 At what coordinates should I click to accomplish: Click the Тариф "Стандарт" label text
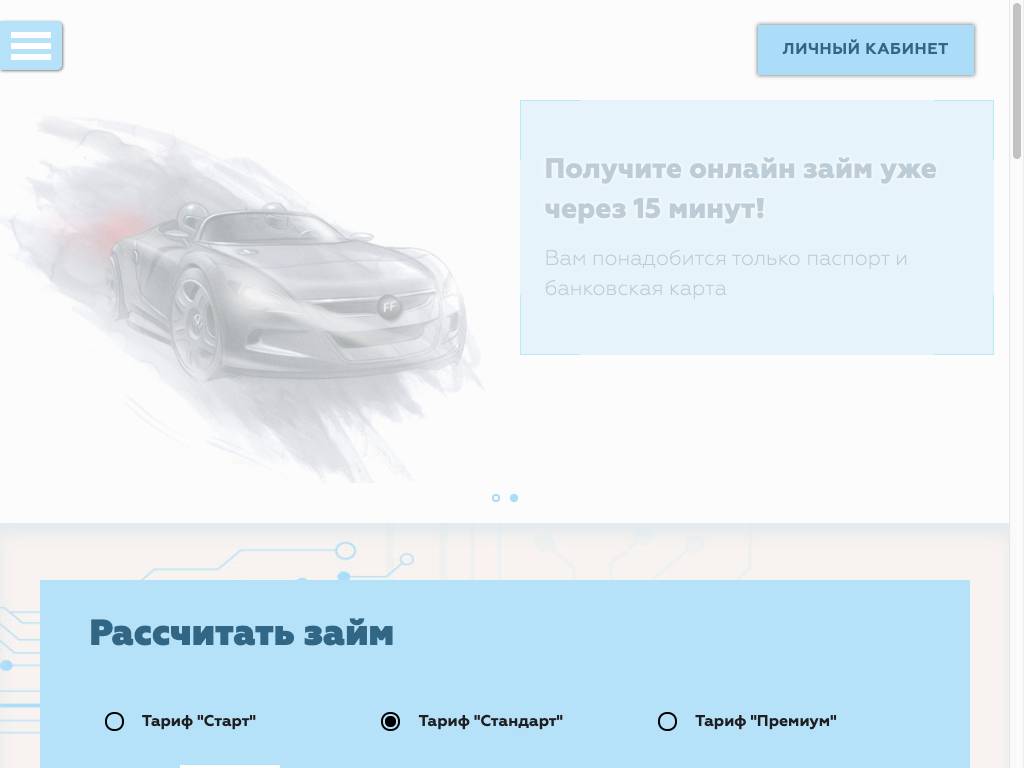pos(490,721)
